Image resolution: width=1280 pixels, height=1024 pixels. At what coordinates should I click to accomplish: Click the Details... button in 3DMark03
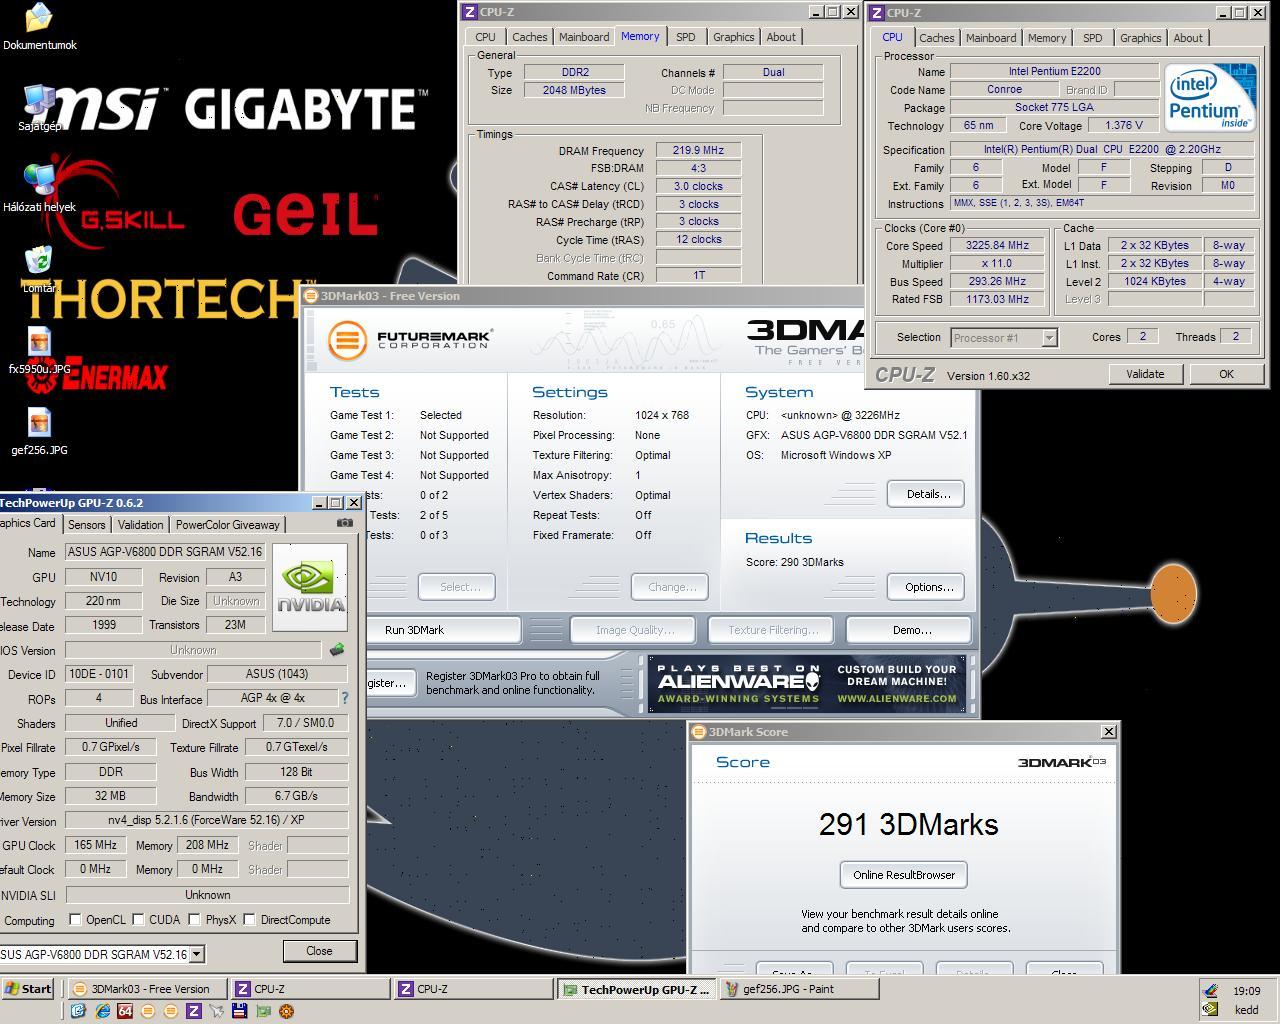point(927,494)
